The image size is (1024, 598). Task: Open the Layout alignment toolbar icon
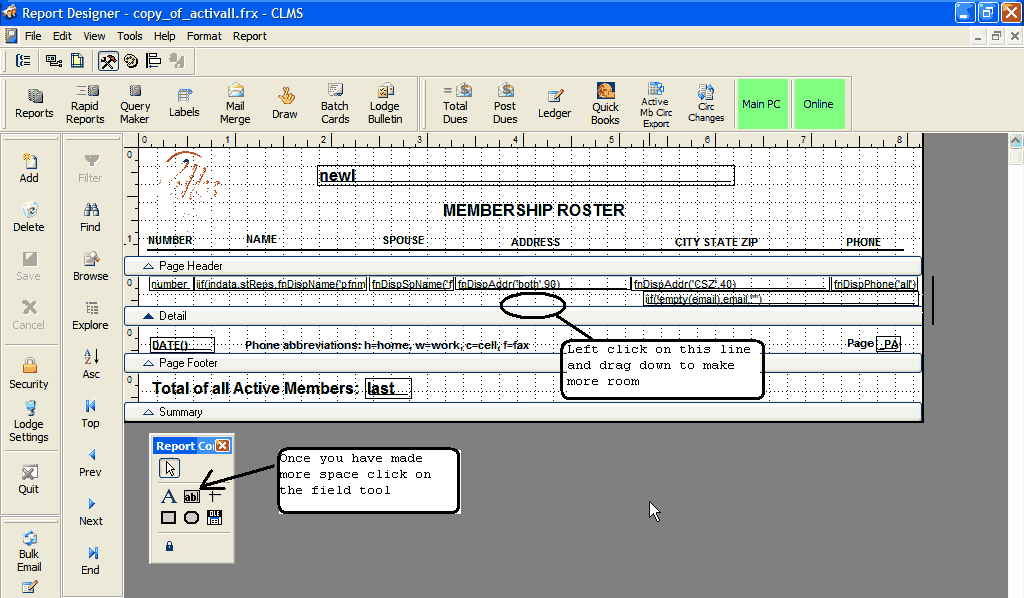153,61
